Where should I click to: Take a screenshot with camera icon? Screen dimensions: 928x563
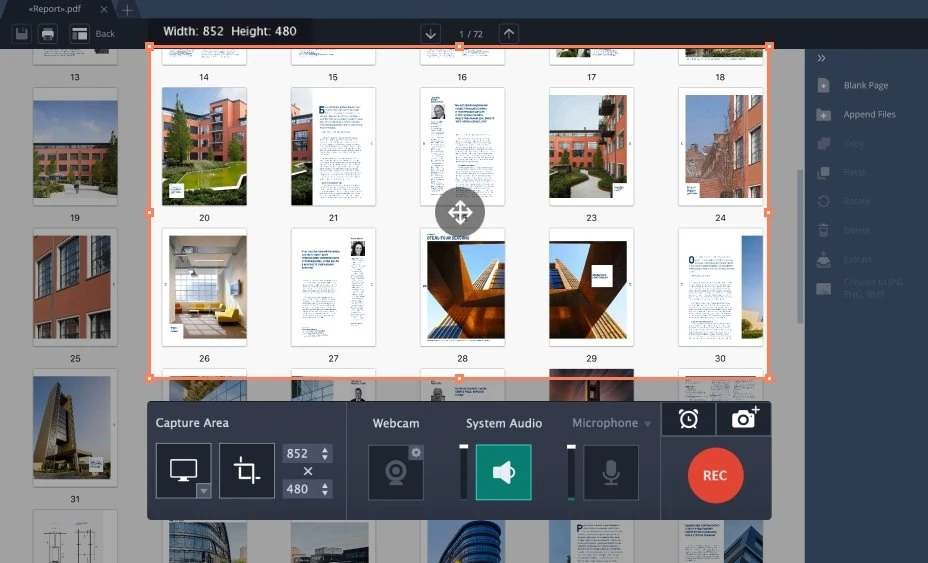click(744, 419)
